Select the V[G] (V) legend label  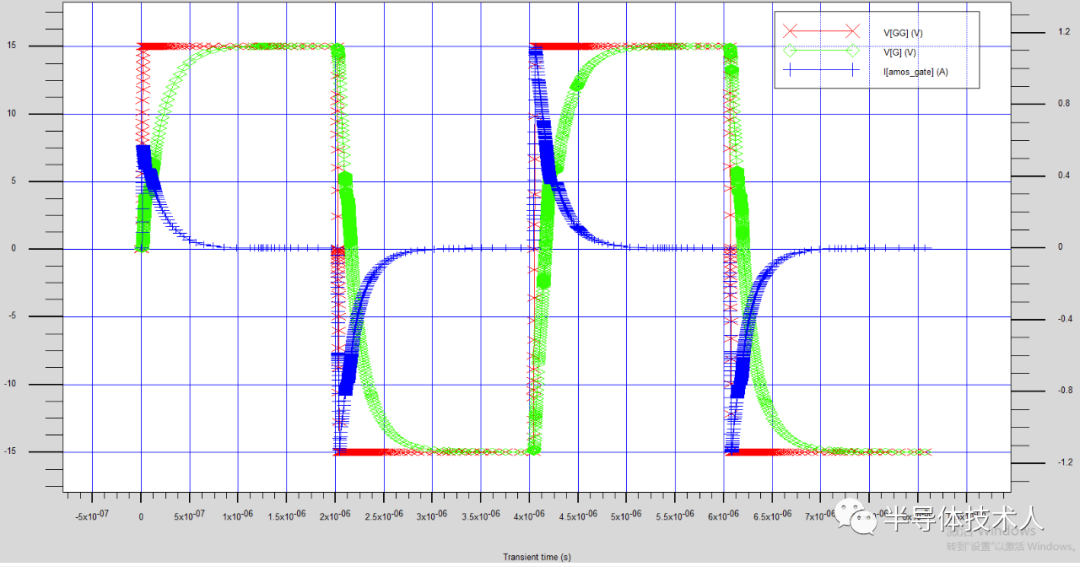(900, 52)
